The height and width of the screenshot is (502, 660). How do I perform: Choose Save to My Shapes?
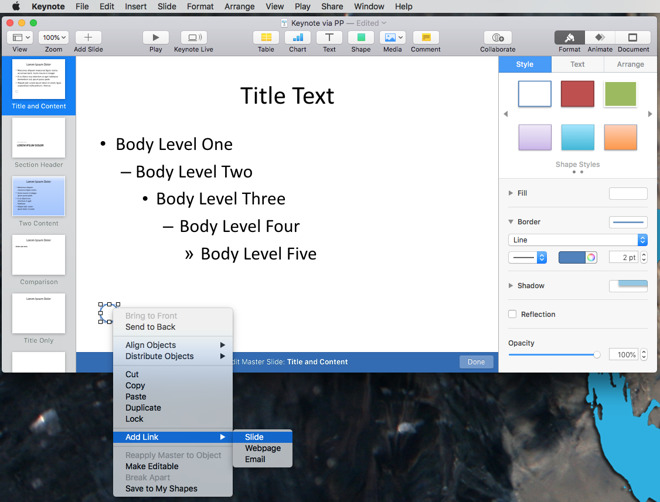173,488
